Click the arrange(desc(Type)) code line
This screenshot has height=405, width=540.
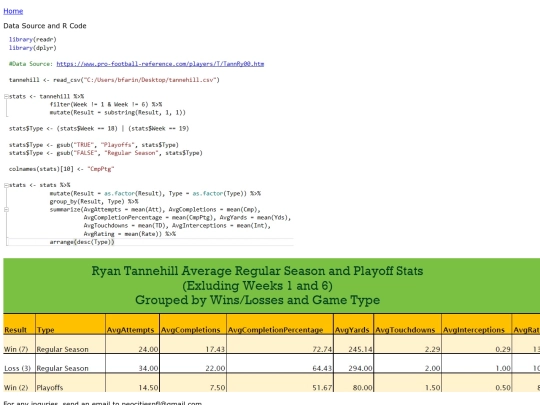click(82, 242)
